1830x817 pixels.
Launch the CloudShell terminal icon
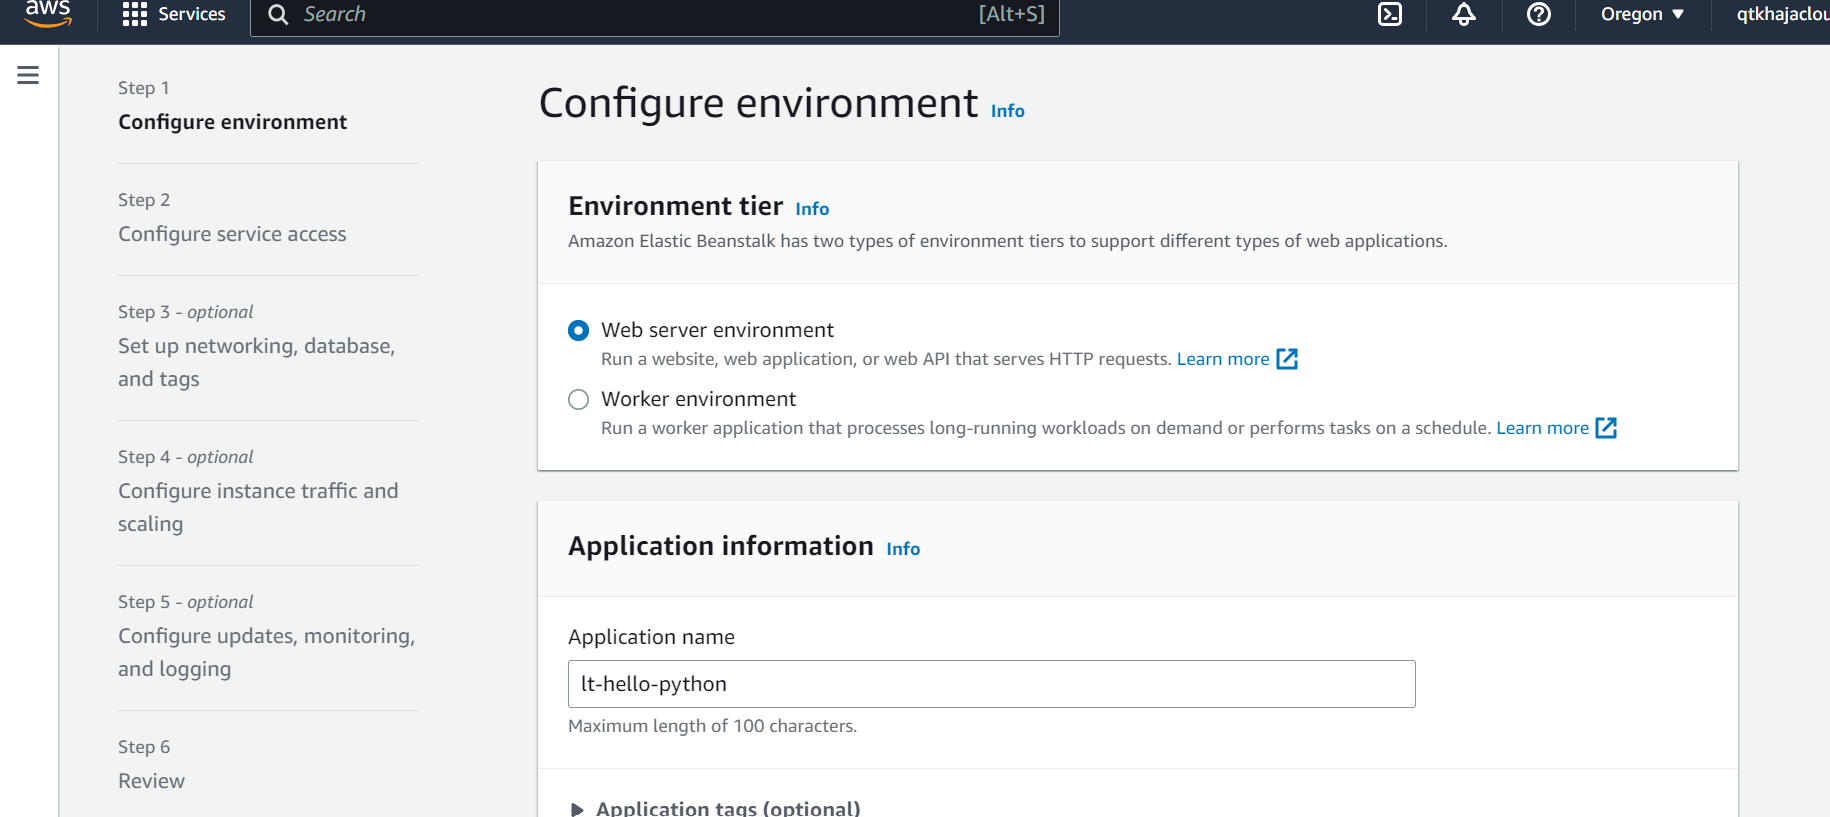[1390, 14]
